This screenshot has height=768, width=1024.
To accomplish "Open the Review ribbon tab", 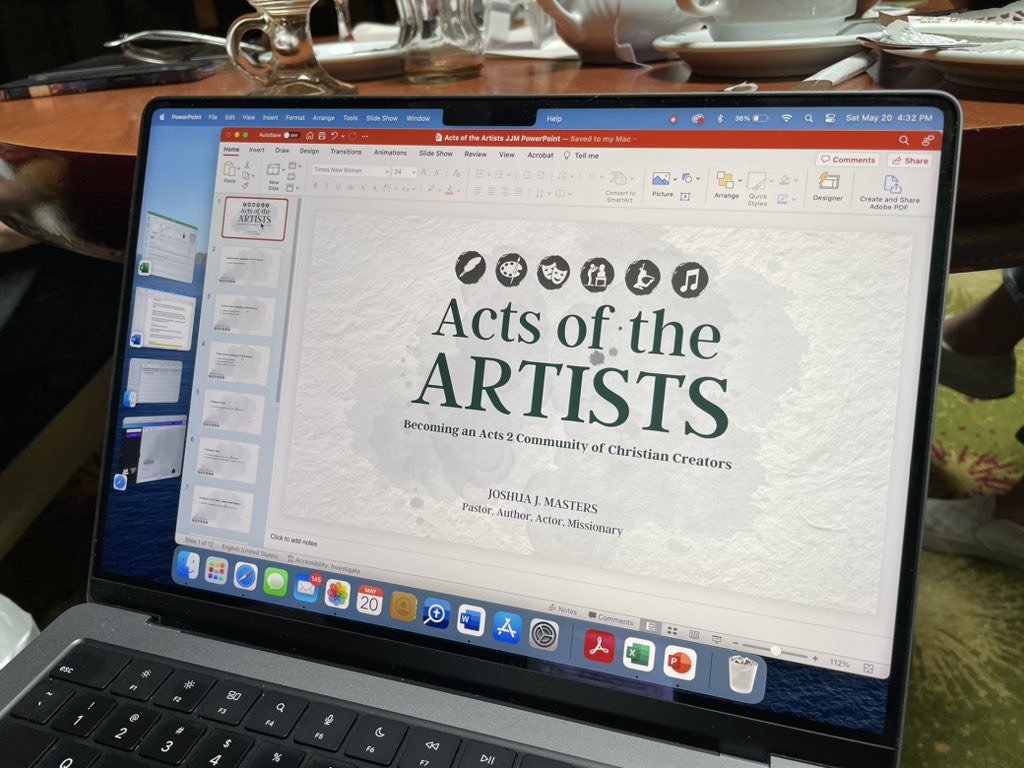I will coord(475,154).
